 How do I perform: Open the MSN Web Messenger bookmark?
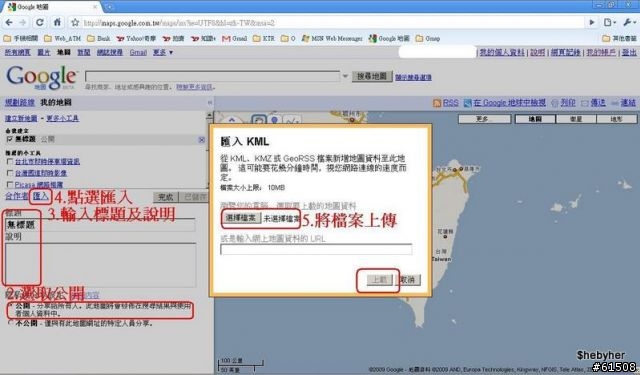pos(332,38)
